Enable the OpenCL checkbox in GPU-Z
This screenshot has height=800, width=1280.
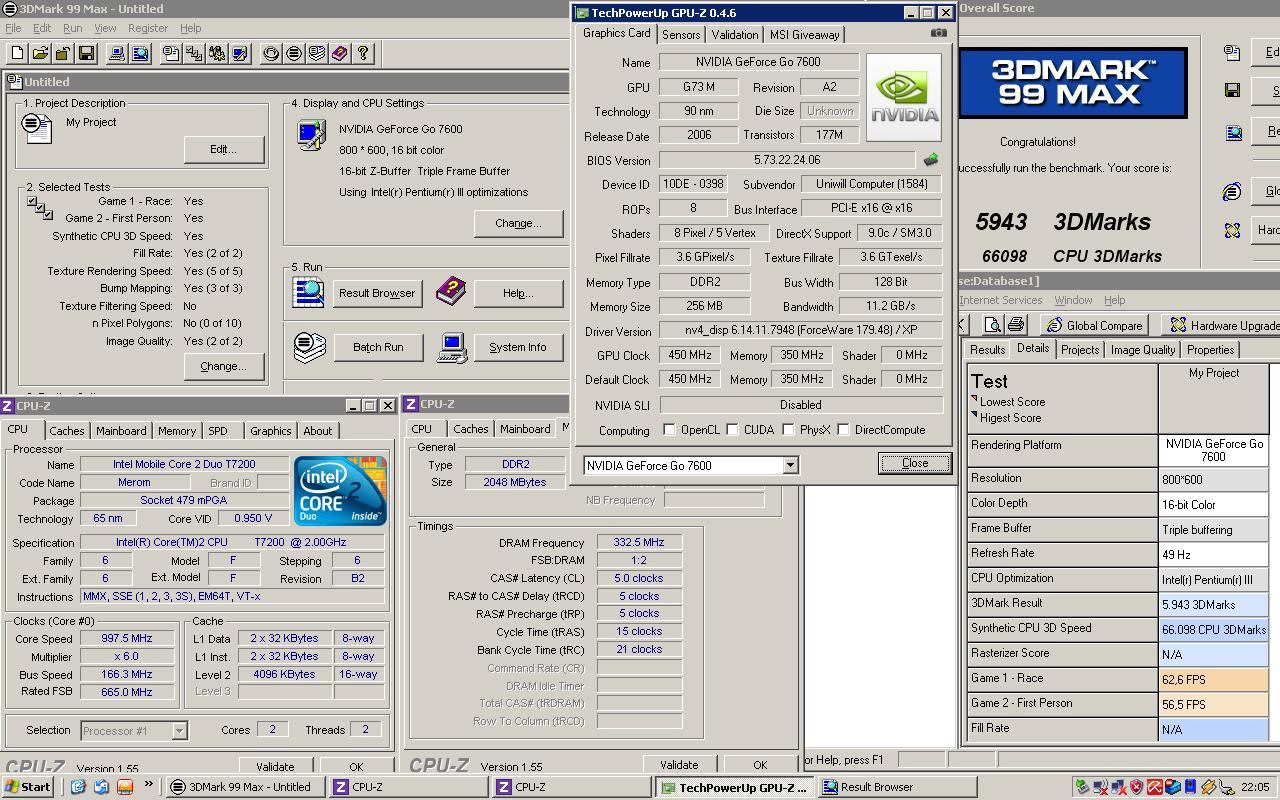click(x=669, y=430)
